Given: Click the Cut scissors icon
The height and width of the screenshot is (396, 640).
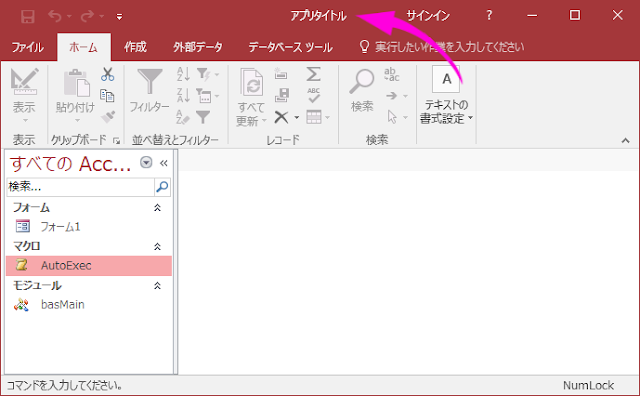Looking at the screenshot, I should coord(107,74).
